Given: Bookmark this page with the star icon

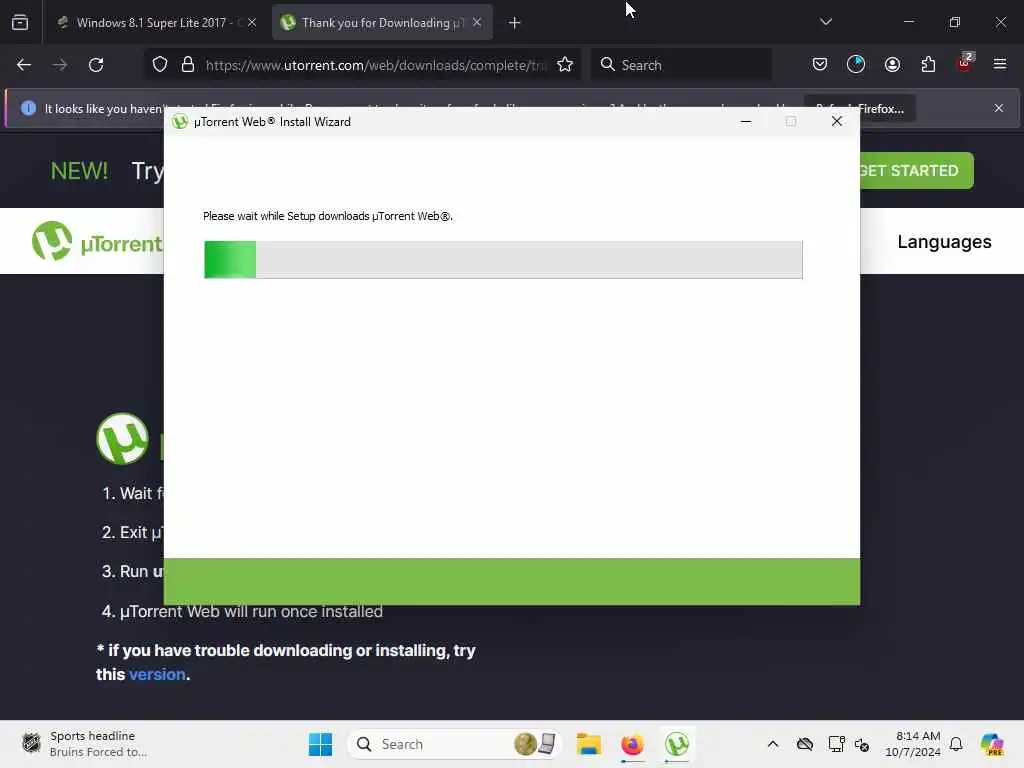Looking at the screenshot, I should pos(565,65).
